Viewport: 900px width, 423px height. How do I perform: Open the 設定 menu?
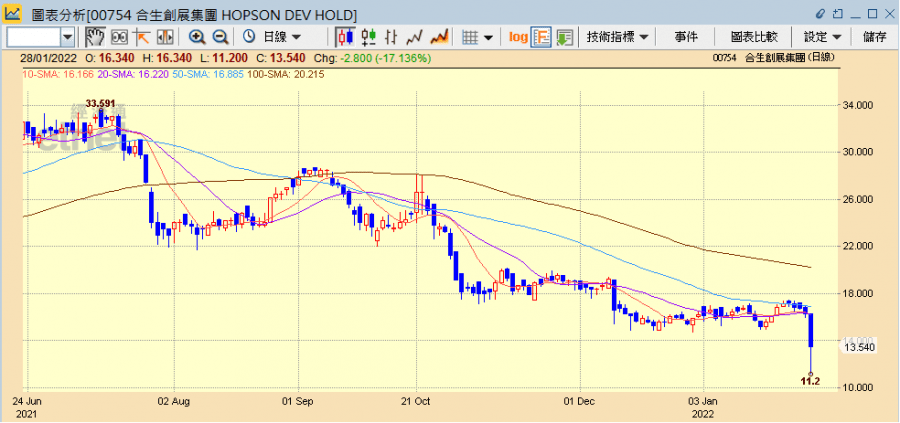pos(822,37)
